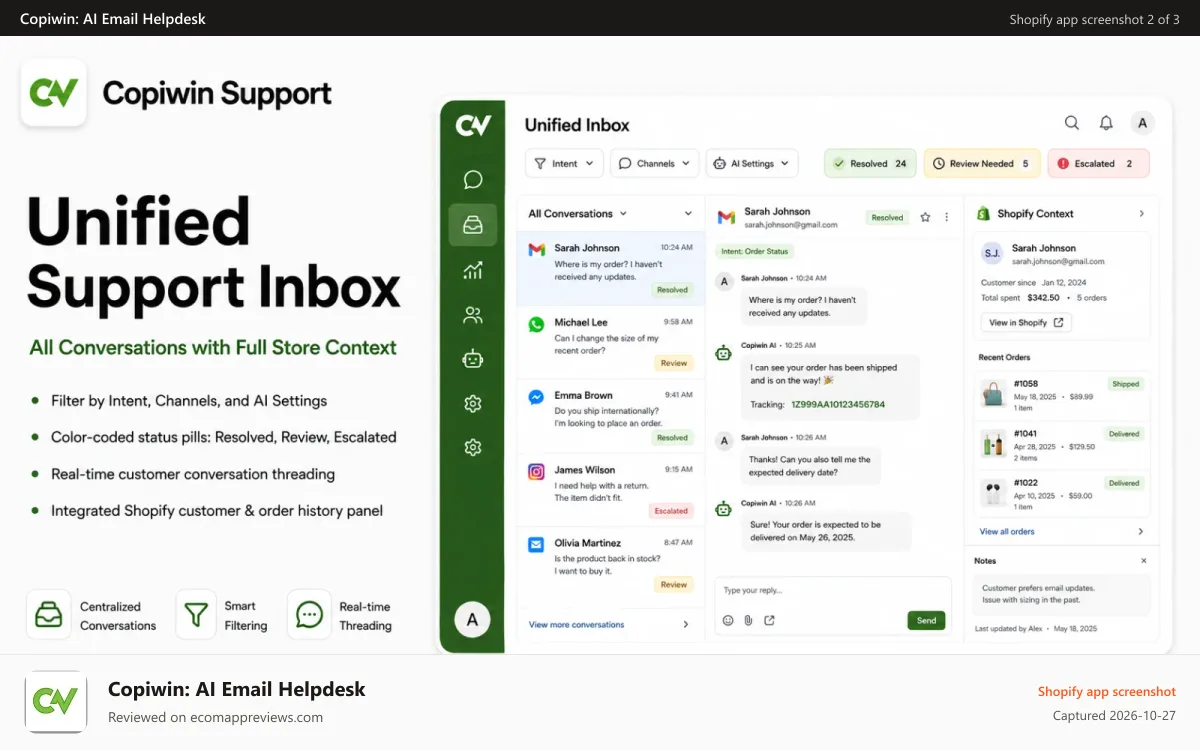The image size is (1200, 750).
Task: Open the profile avatar A beside the bell
Action: [1142, 123]
